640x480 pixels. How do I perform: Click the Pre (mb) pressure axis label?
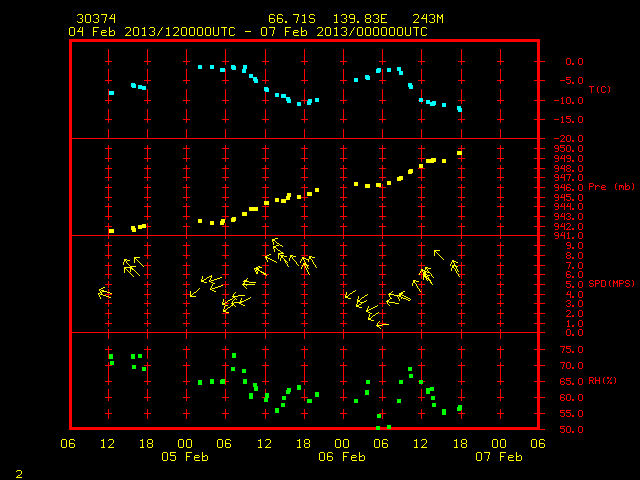pos(611,187)
